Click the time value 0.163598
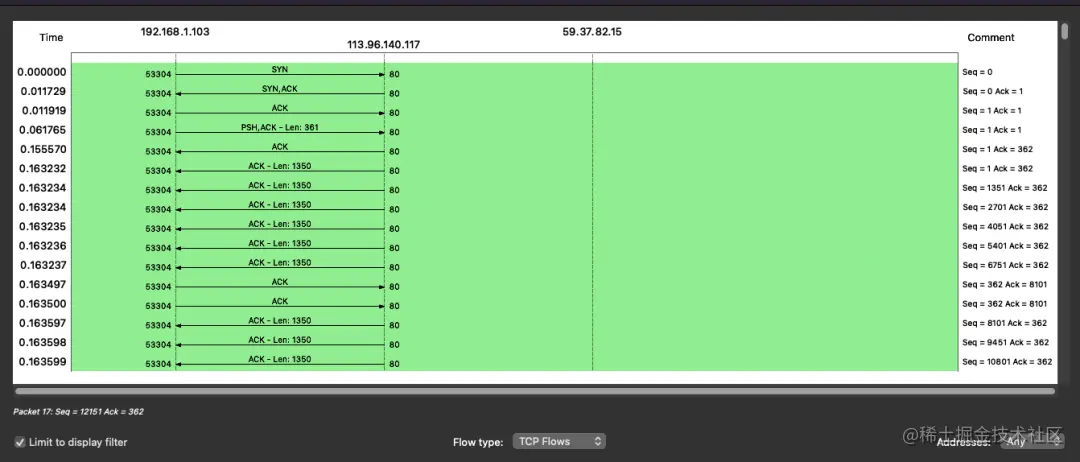1080x462 pixels. (x=43, y=342)
